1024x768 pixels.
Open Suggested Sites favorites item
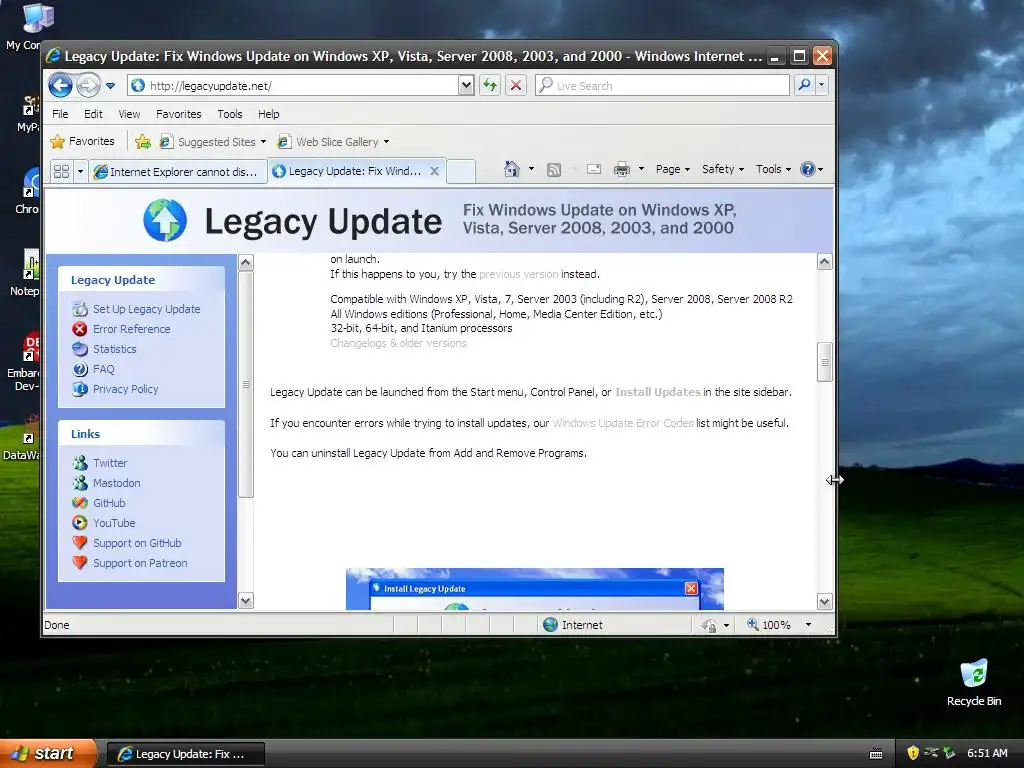213,142
